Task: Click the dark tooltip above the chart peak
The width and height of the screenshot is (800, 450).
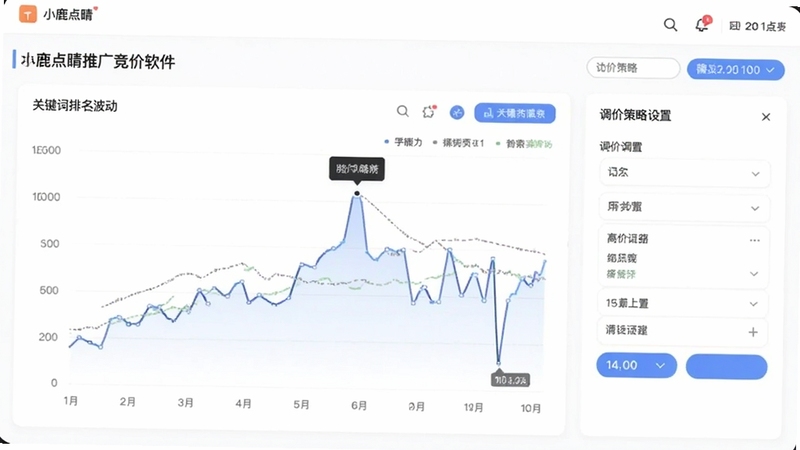Action: pyautogui.click(x=357, y=169)
